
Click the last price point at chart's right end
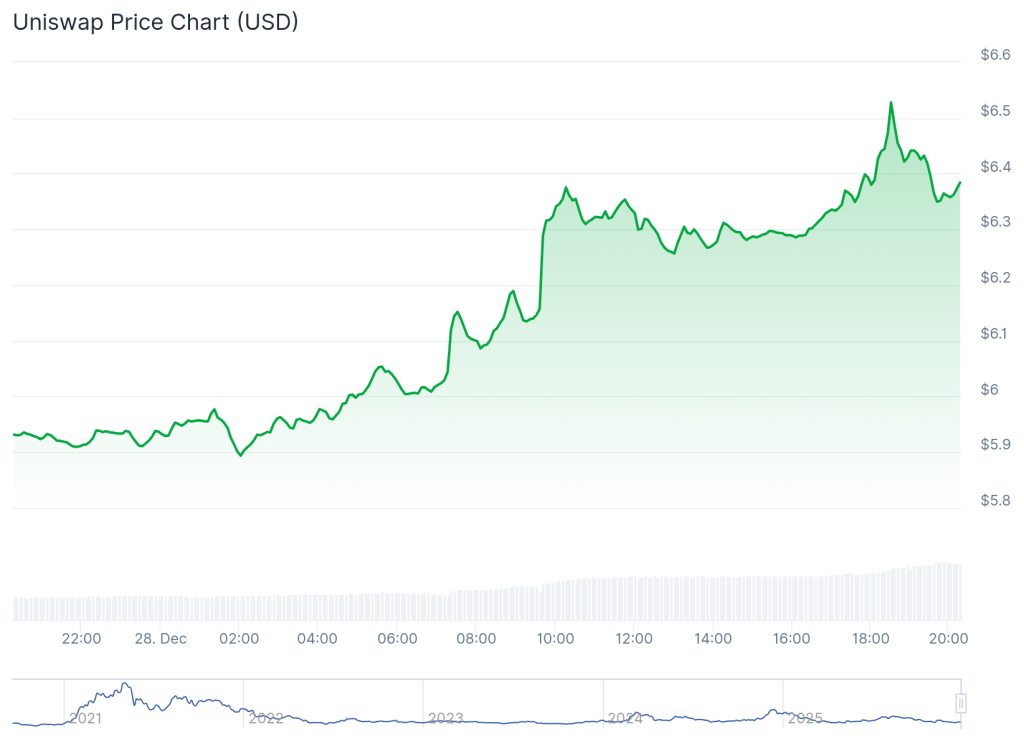960,183
